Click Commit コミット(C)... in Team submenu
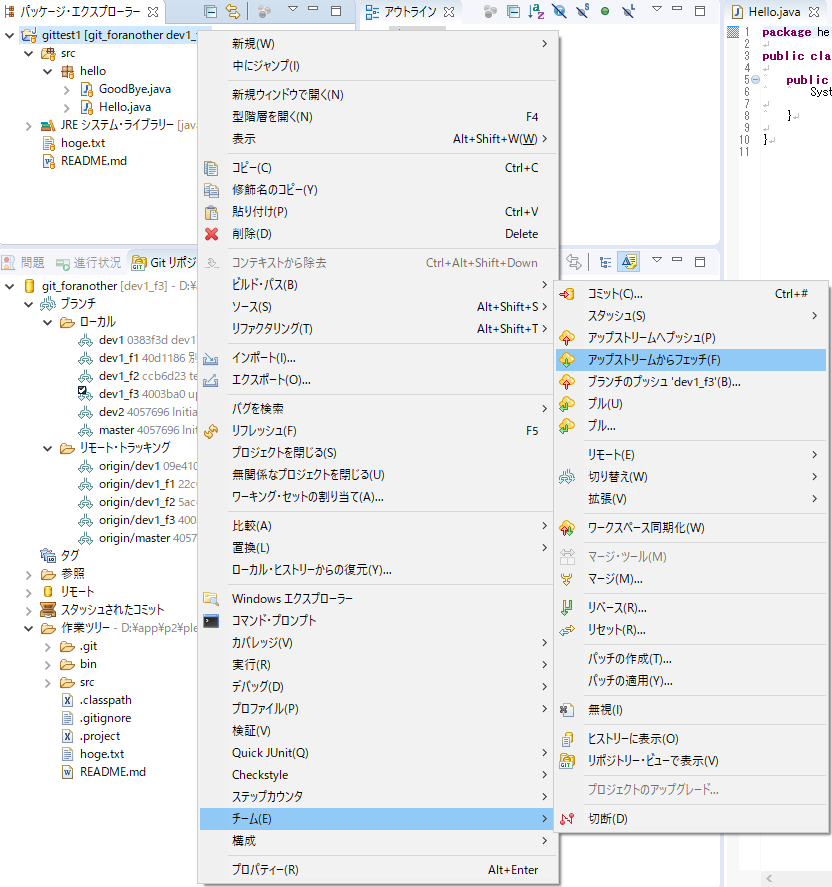This screenshot has height=887, width=832. point(691,294)
